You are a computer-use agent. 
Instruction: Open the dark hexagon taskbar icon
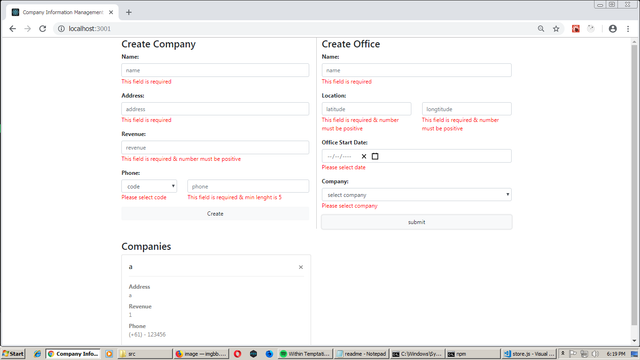click(x=253, y=354)
